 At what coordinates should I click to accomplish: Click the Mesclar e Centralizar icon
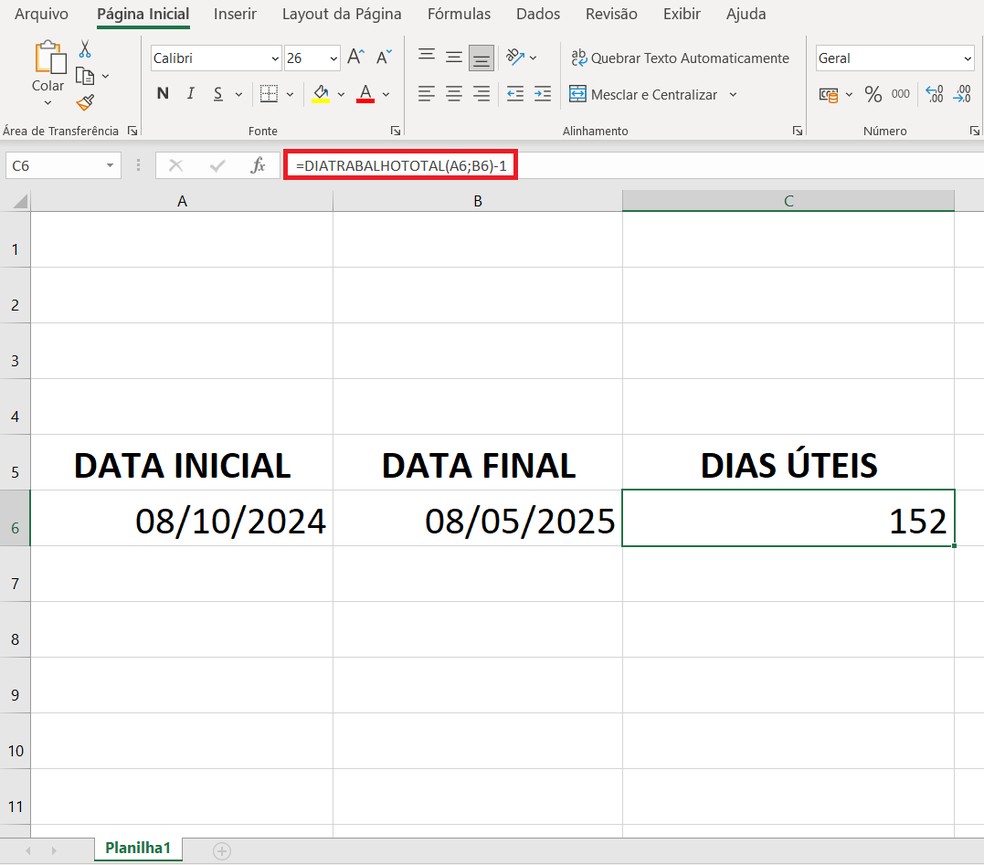point(578,94)
